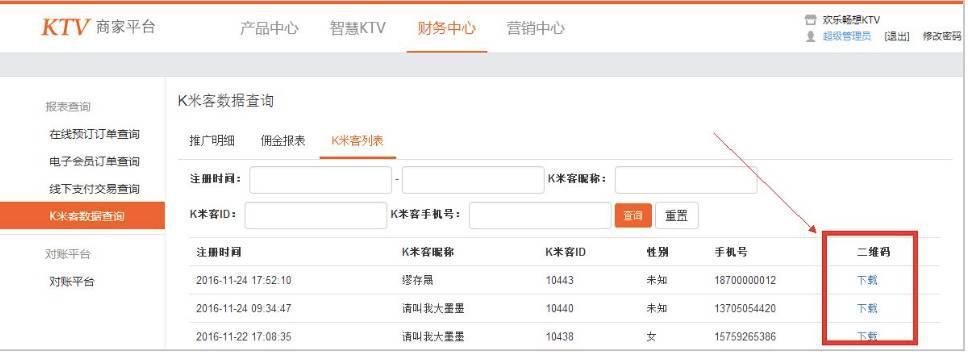Click the K米客ID input field
The image size is (968, 360).
point(315,216)
